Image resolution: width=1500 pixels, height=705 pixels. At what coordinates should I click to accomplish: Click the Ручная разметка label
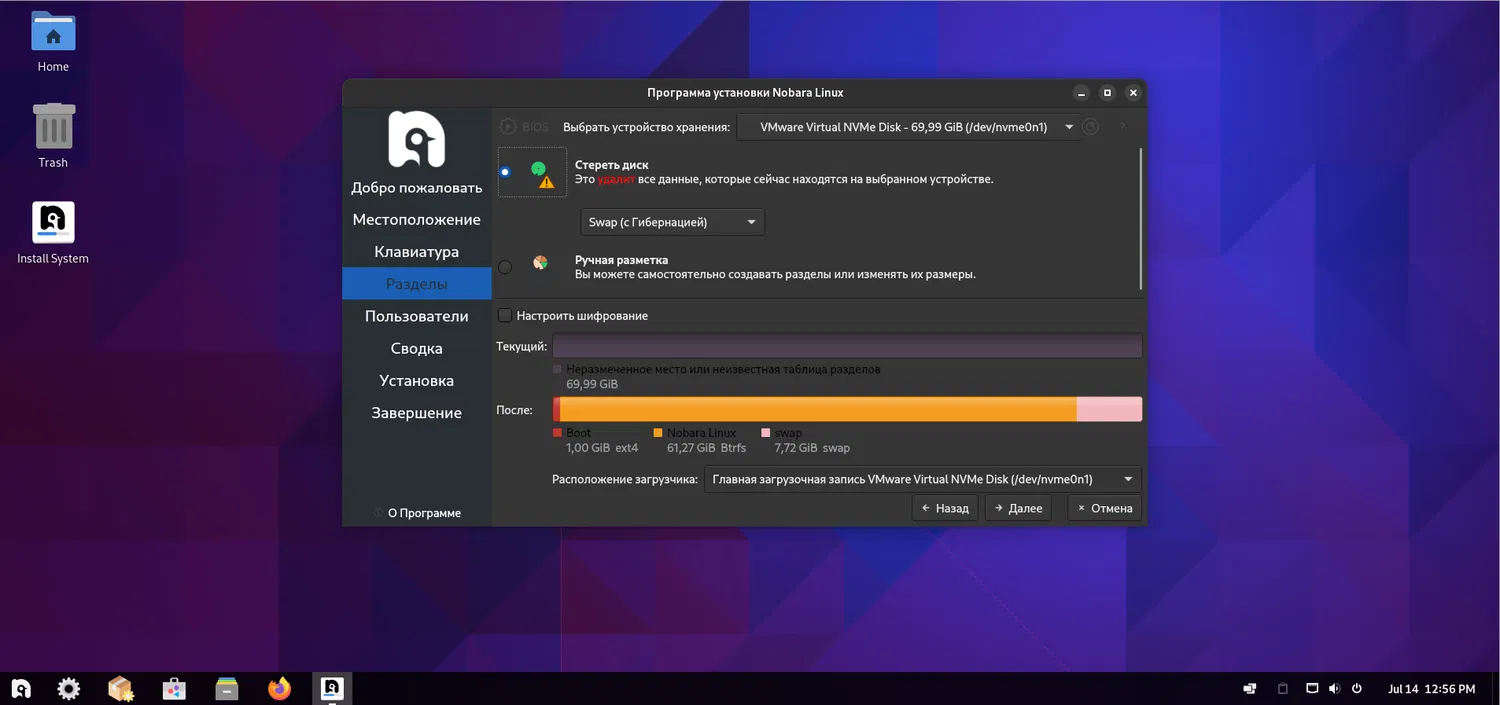621,260
